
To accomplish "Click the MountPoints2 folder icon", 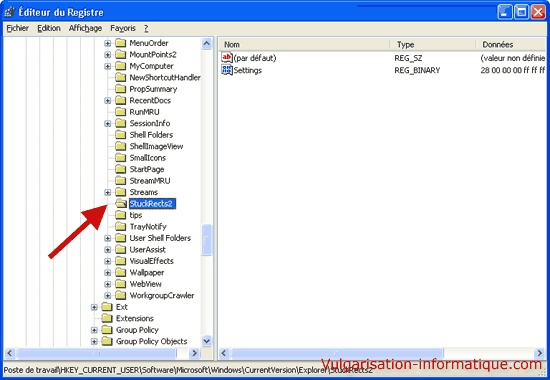I will point(121,54).
